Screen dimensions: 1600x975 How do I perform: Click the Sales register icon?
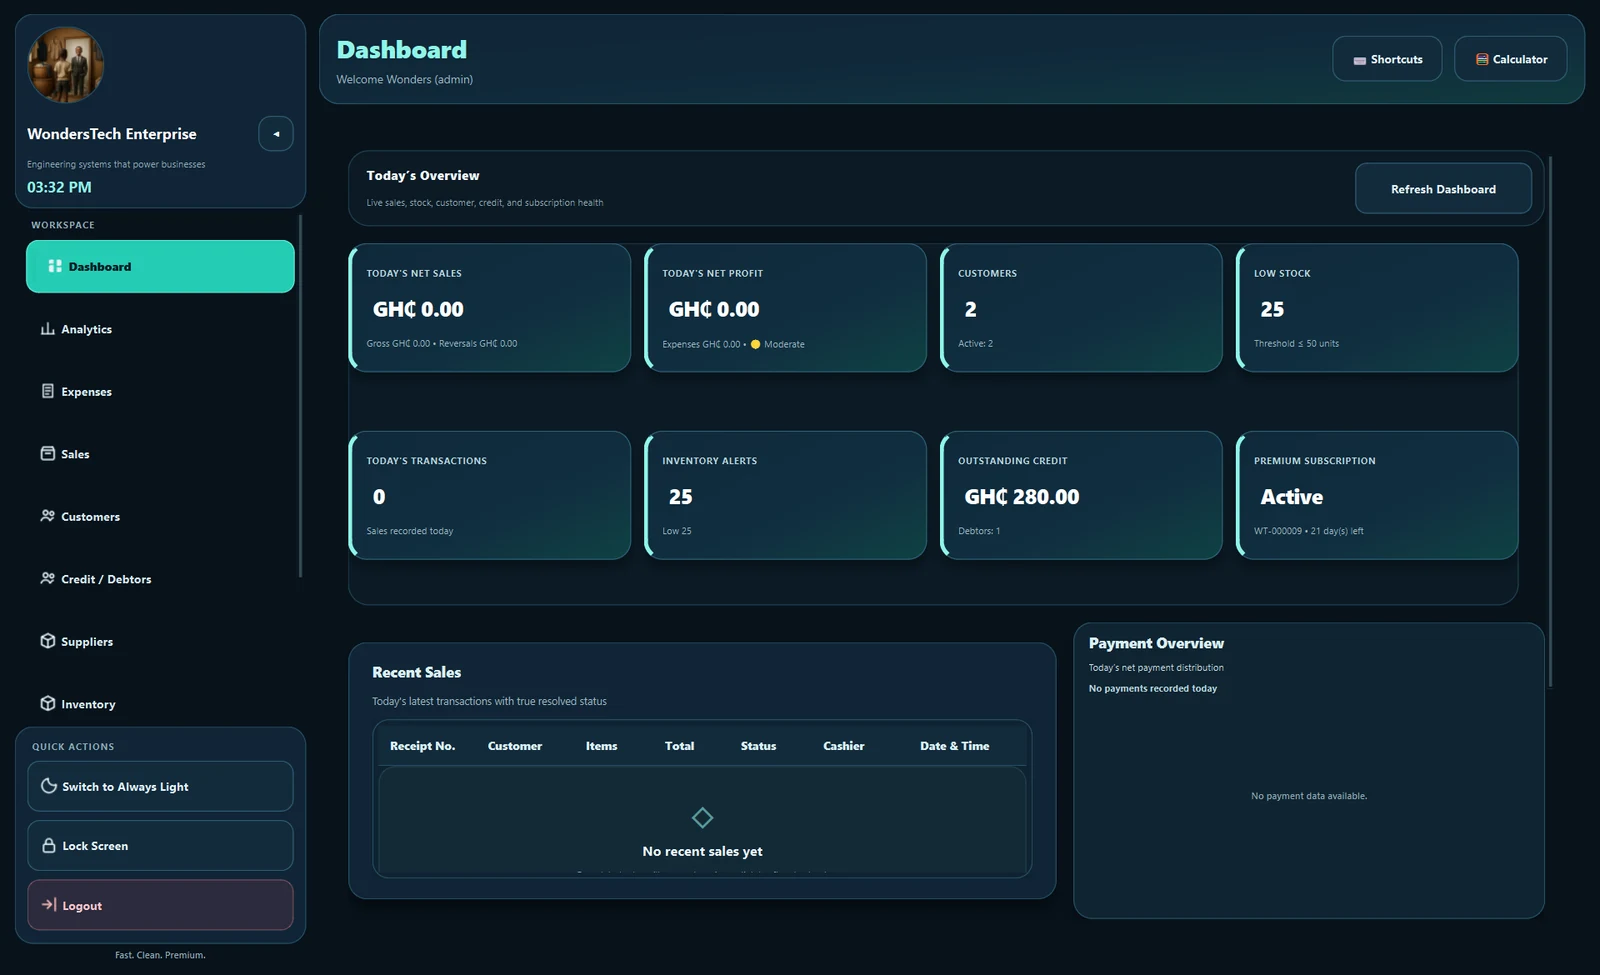tap(47, 453)
